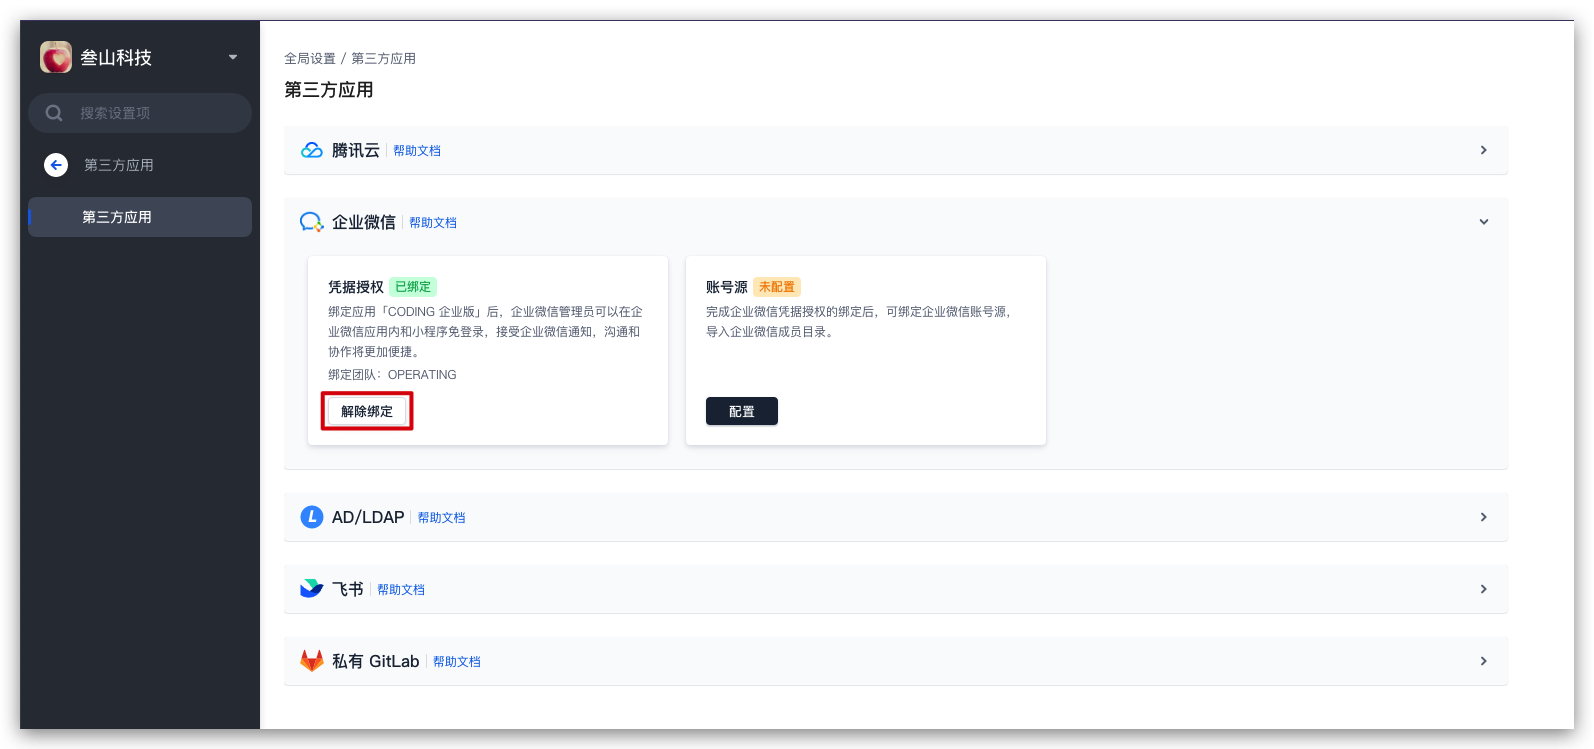Image resolution: width=1594 pixels, height=749 pixels.
Task: Click the 配置 button for 账号源
Action: (742, 411)
